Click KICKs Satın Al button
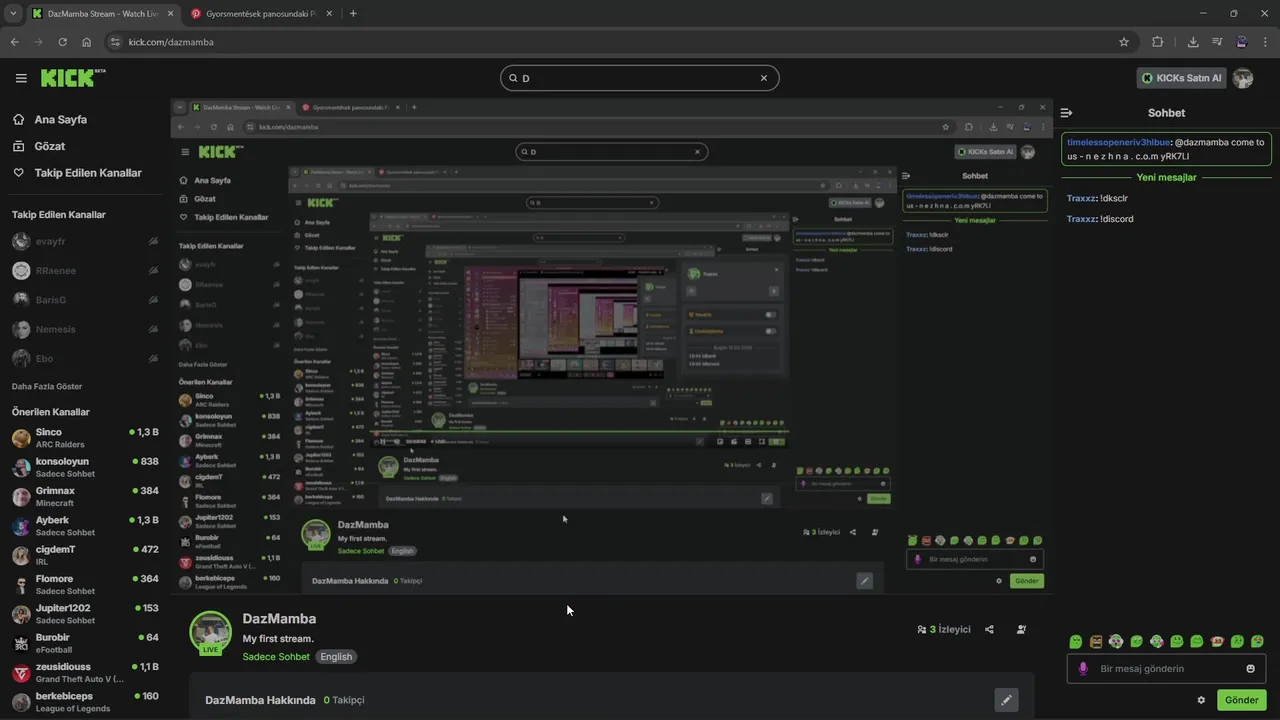The image size is (1280, 720). tap(1181, 78)
